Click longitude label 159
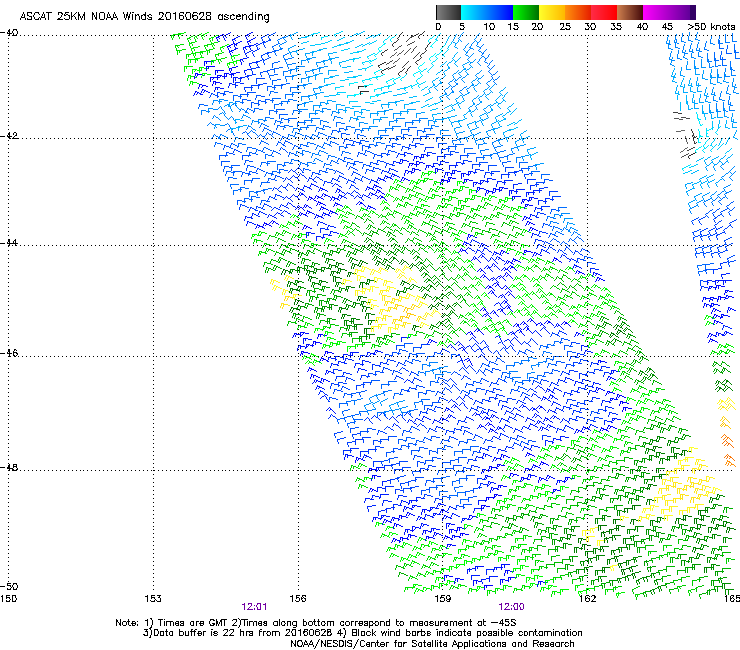Viewport: 740px width, 650px height. pos(442,599)
